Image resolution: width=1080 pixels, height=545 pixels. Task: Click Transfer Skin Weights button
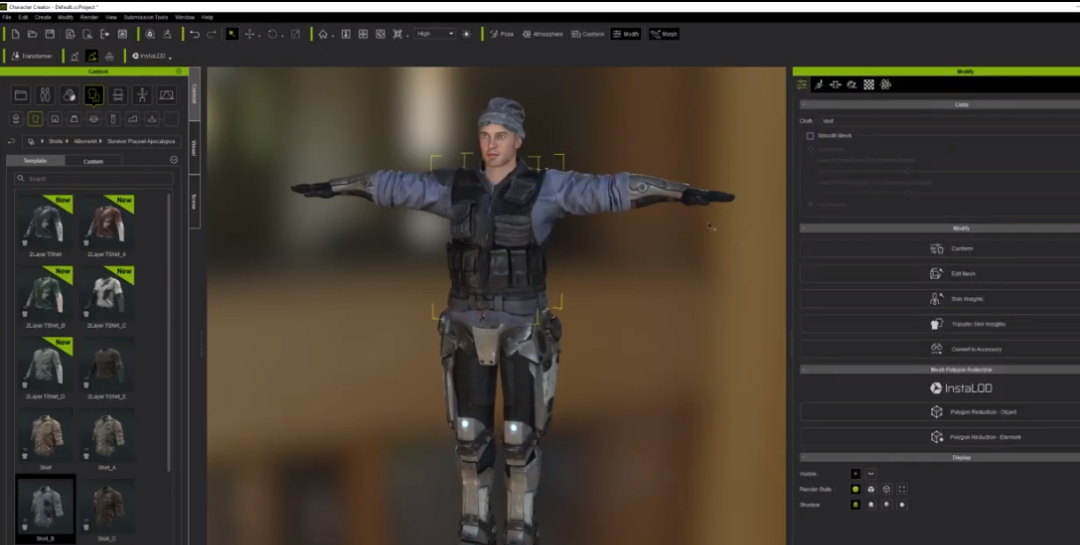[x=939, y=324]
